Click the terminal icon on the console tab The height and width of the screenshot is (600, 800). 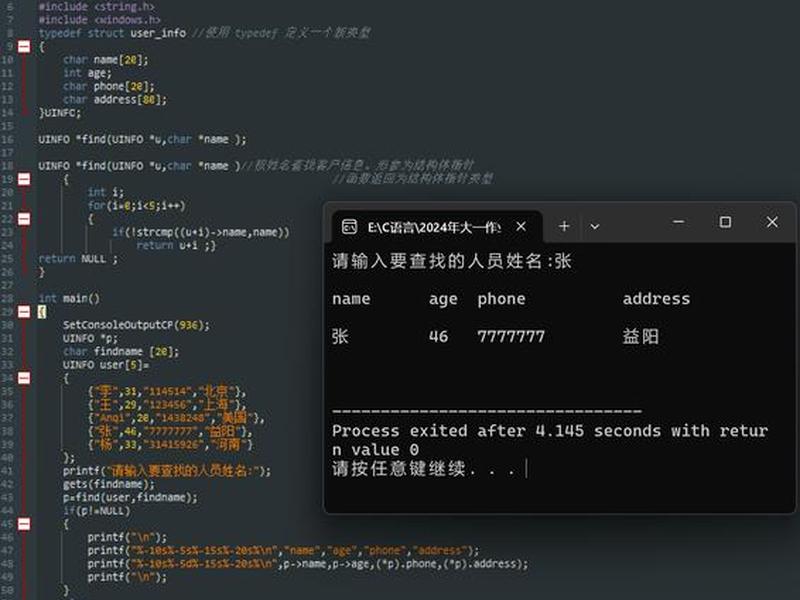(x=349, y=226)
